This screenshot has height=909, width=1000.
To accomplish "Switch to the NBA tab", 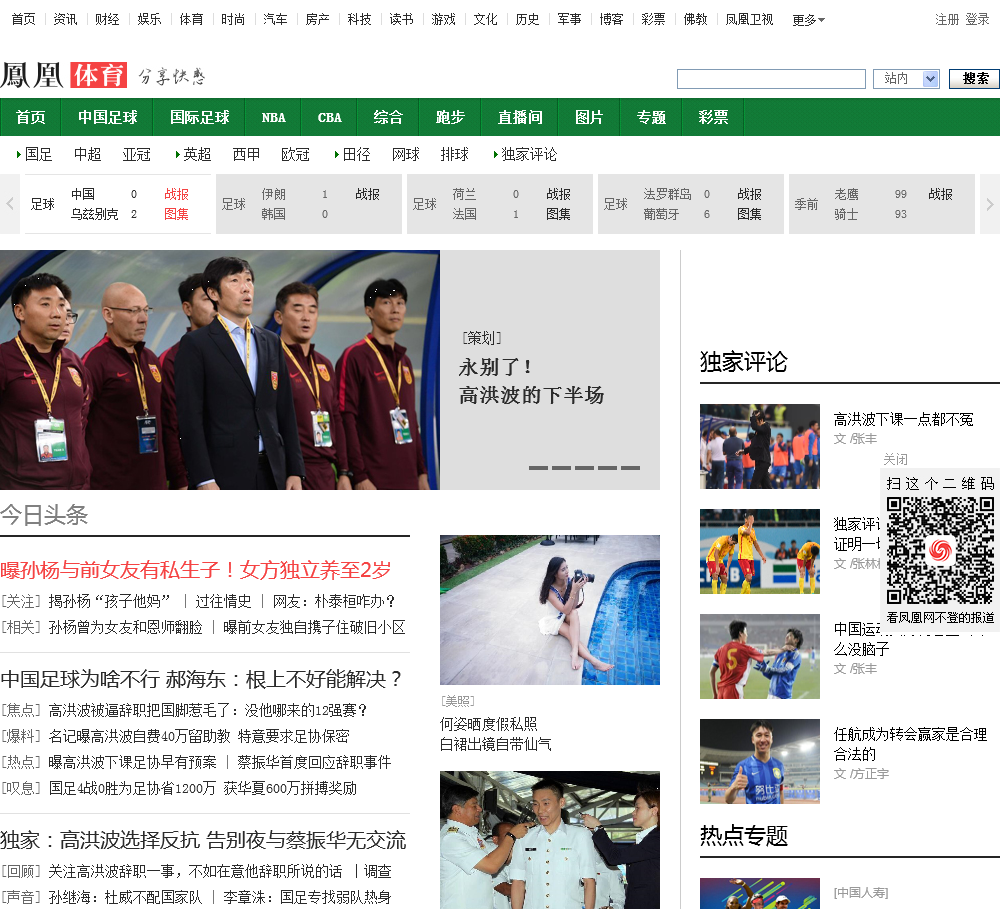I will click(x=274, y=117).
